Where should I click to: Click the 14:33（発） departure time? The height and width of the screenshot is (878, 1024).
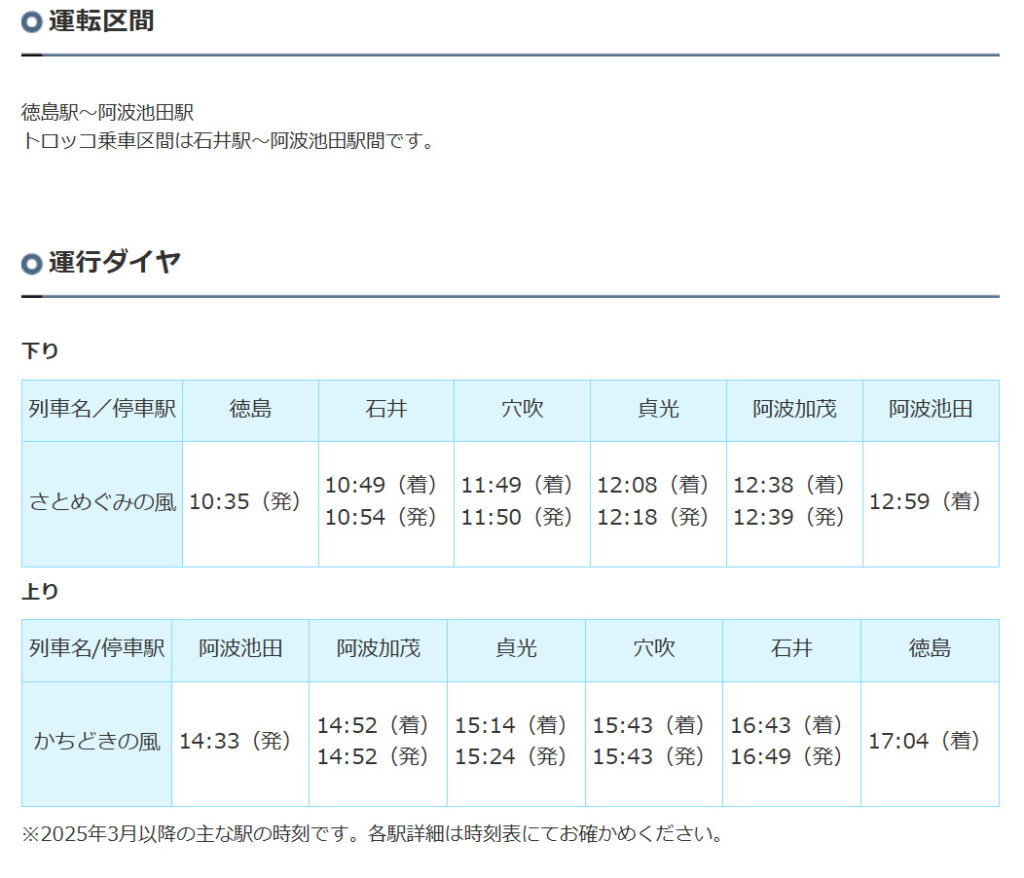[235, 741]
